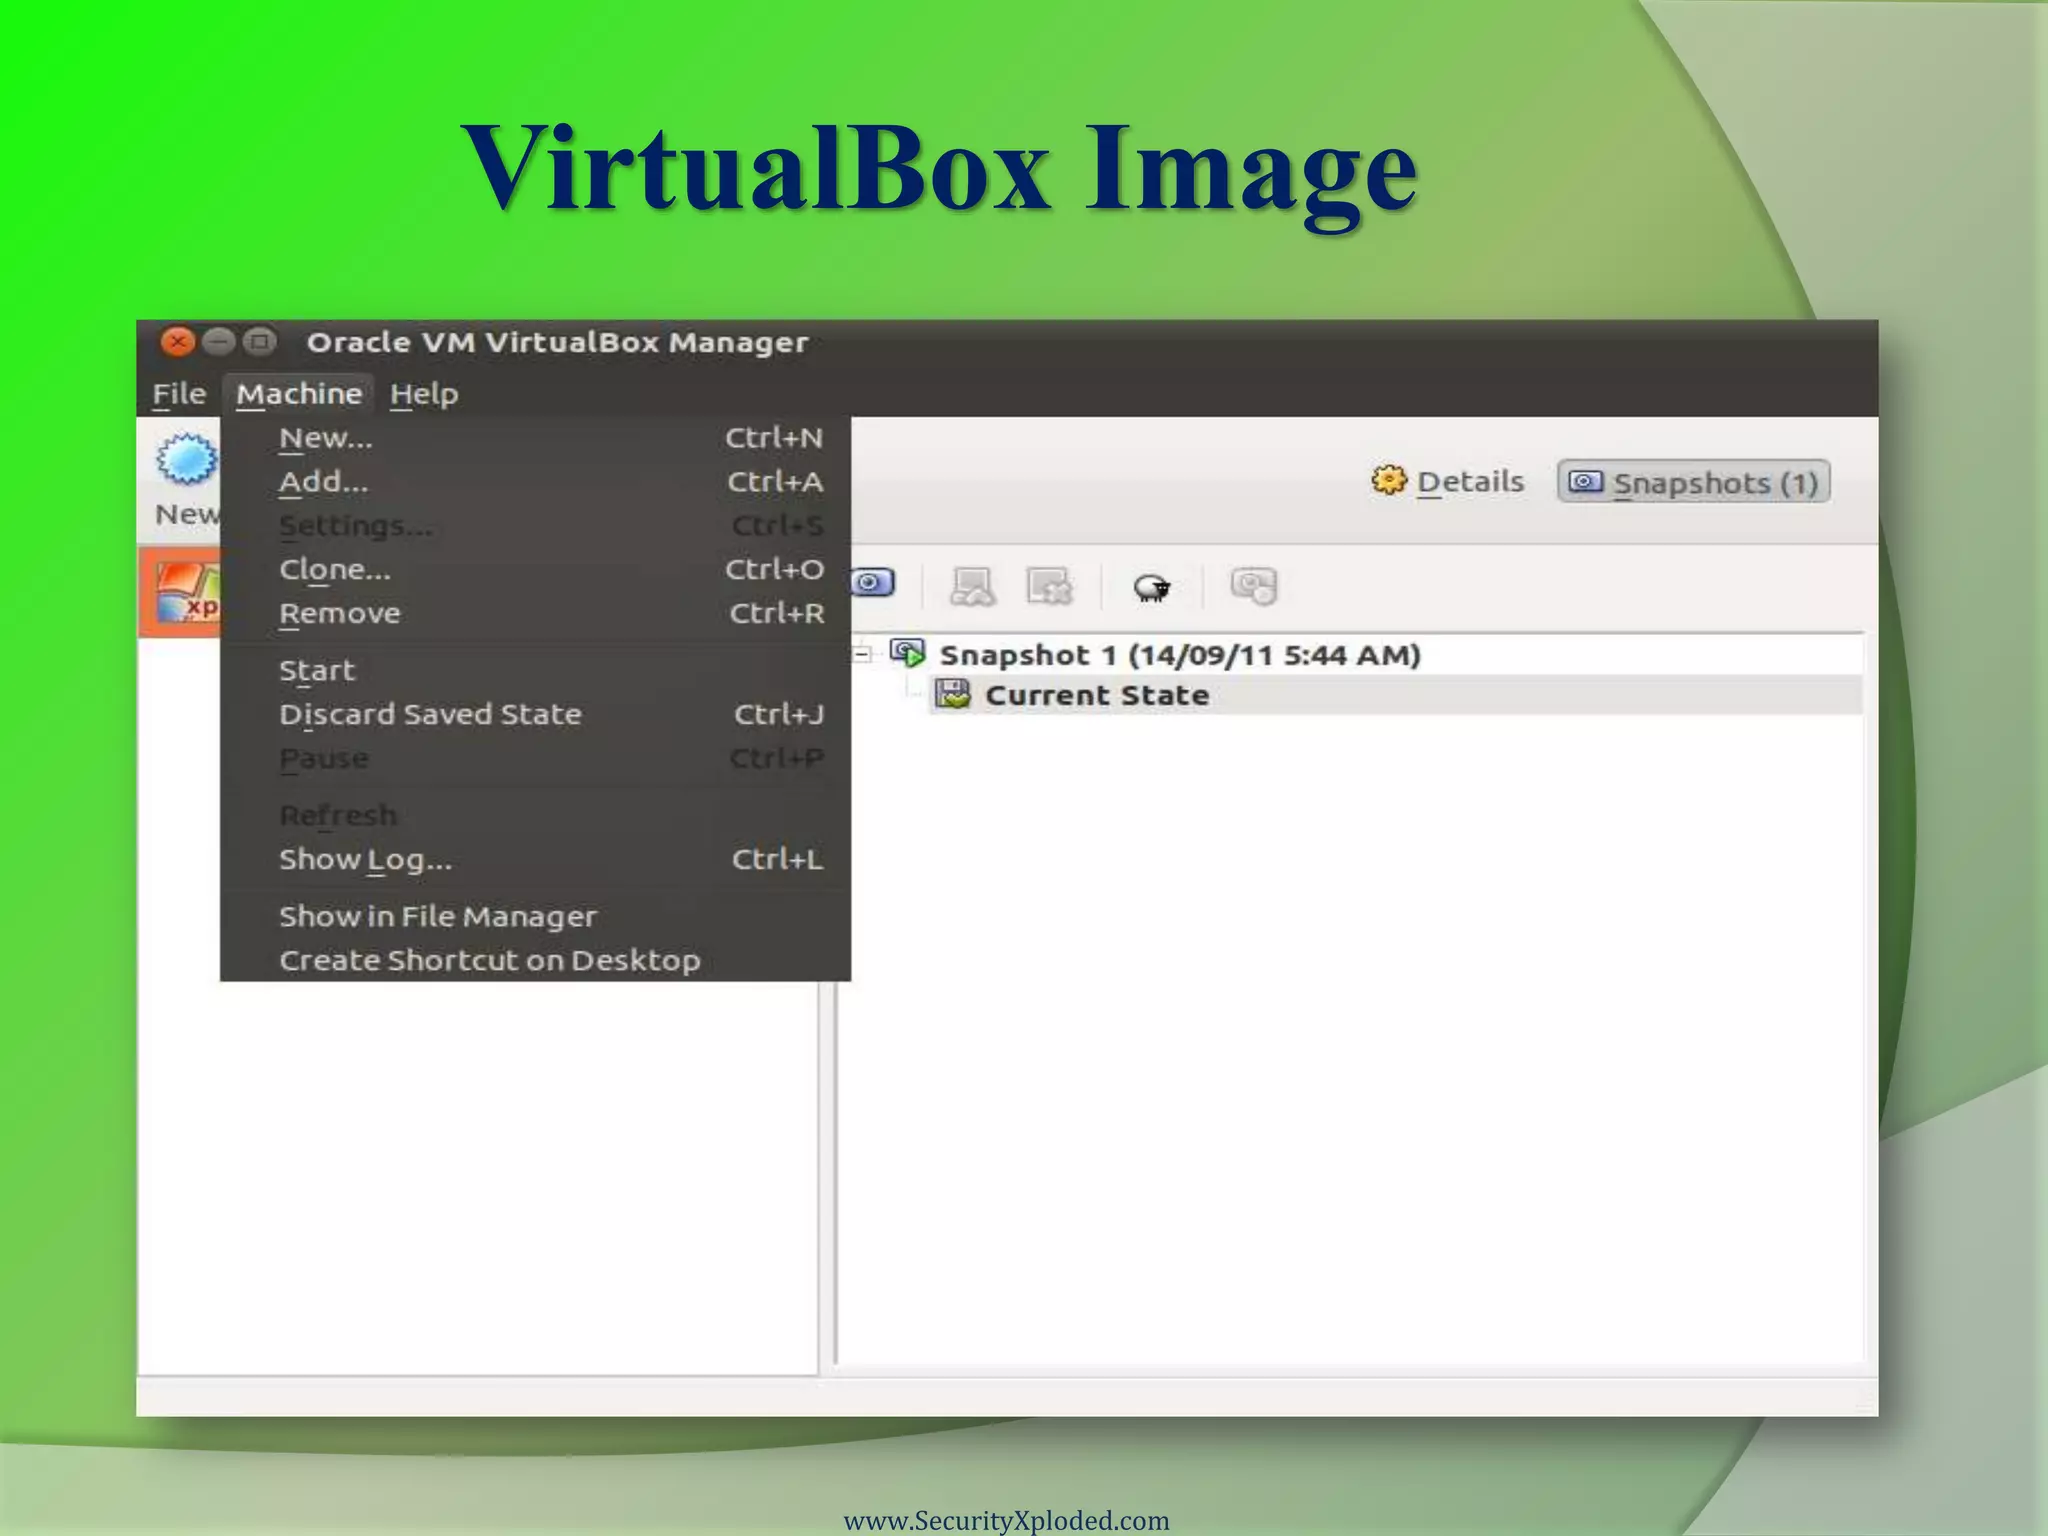The image size is (2048, 1536).
Task: Click the Current State disk icon
Action: click(x=953, y=694)
